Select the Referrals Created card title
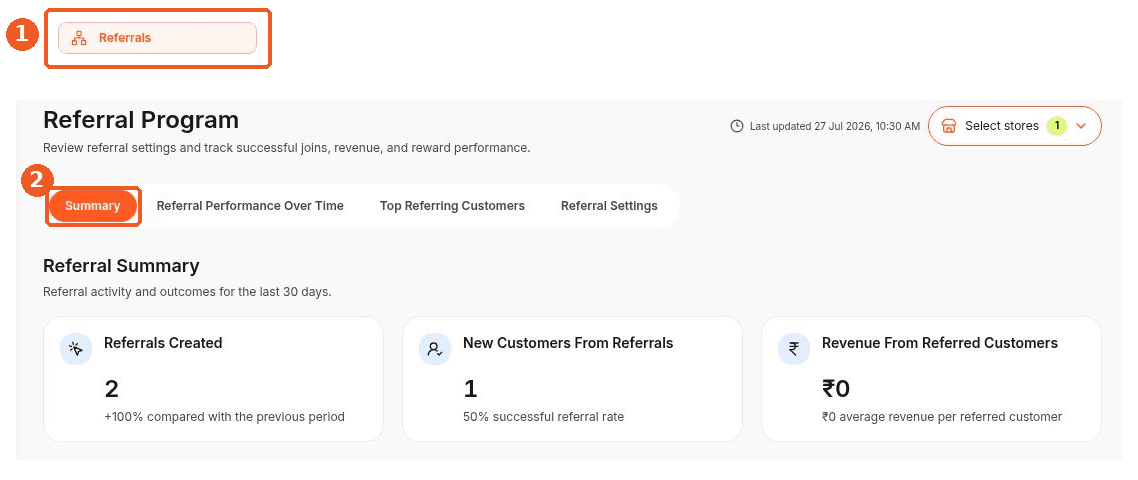The height and width of the screenshot is (480, 1138). click(163, 343)
